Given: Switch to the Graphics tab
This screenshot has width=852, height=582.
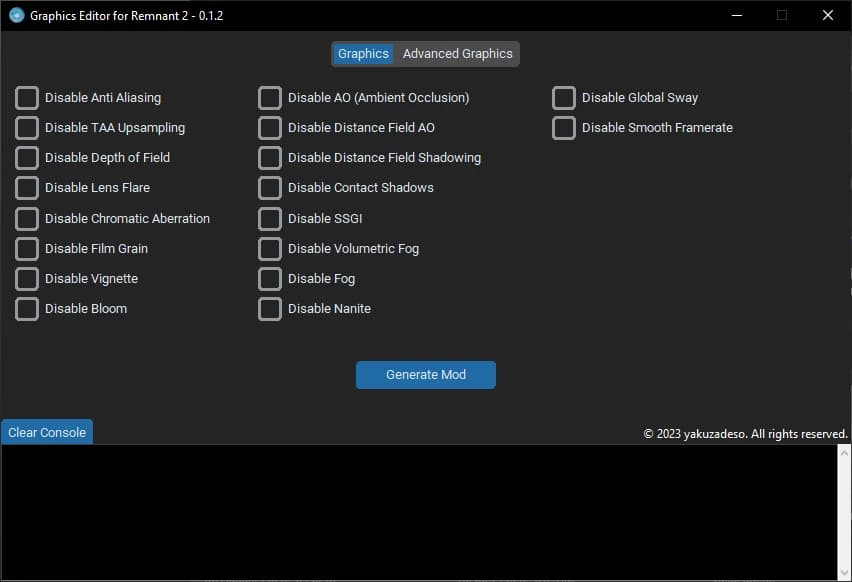Looking at the screenshot, I should pyautogui.click(x=363, y=54).
